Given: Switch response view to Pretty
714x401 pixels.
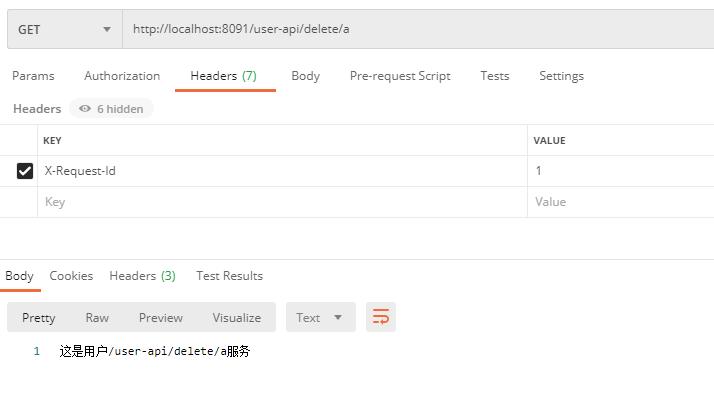Looking at the screenshot, I should (x=39, y=318).
